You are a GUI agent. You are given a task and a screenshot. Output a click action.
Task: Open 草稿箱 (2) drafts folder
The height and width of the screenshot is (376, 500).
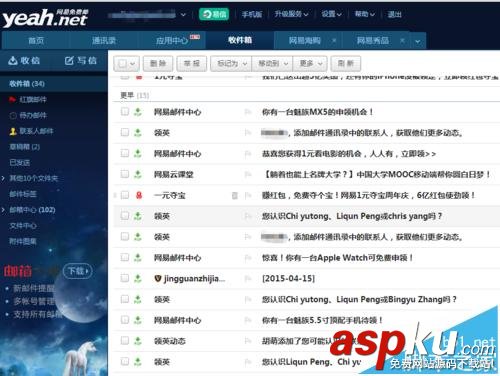pos(25,147)
